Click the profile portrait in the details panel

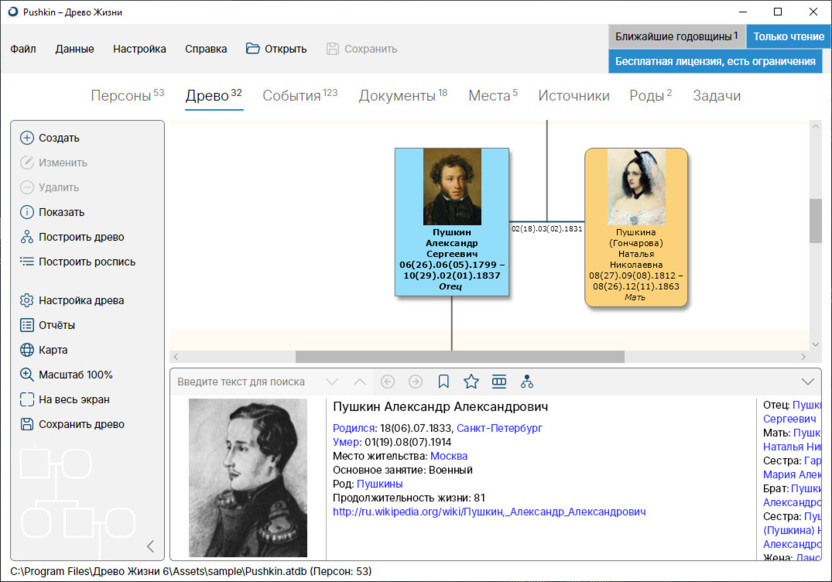248,478
